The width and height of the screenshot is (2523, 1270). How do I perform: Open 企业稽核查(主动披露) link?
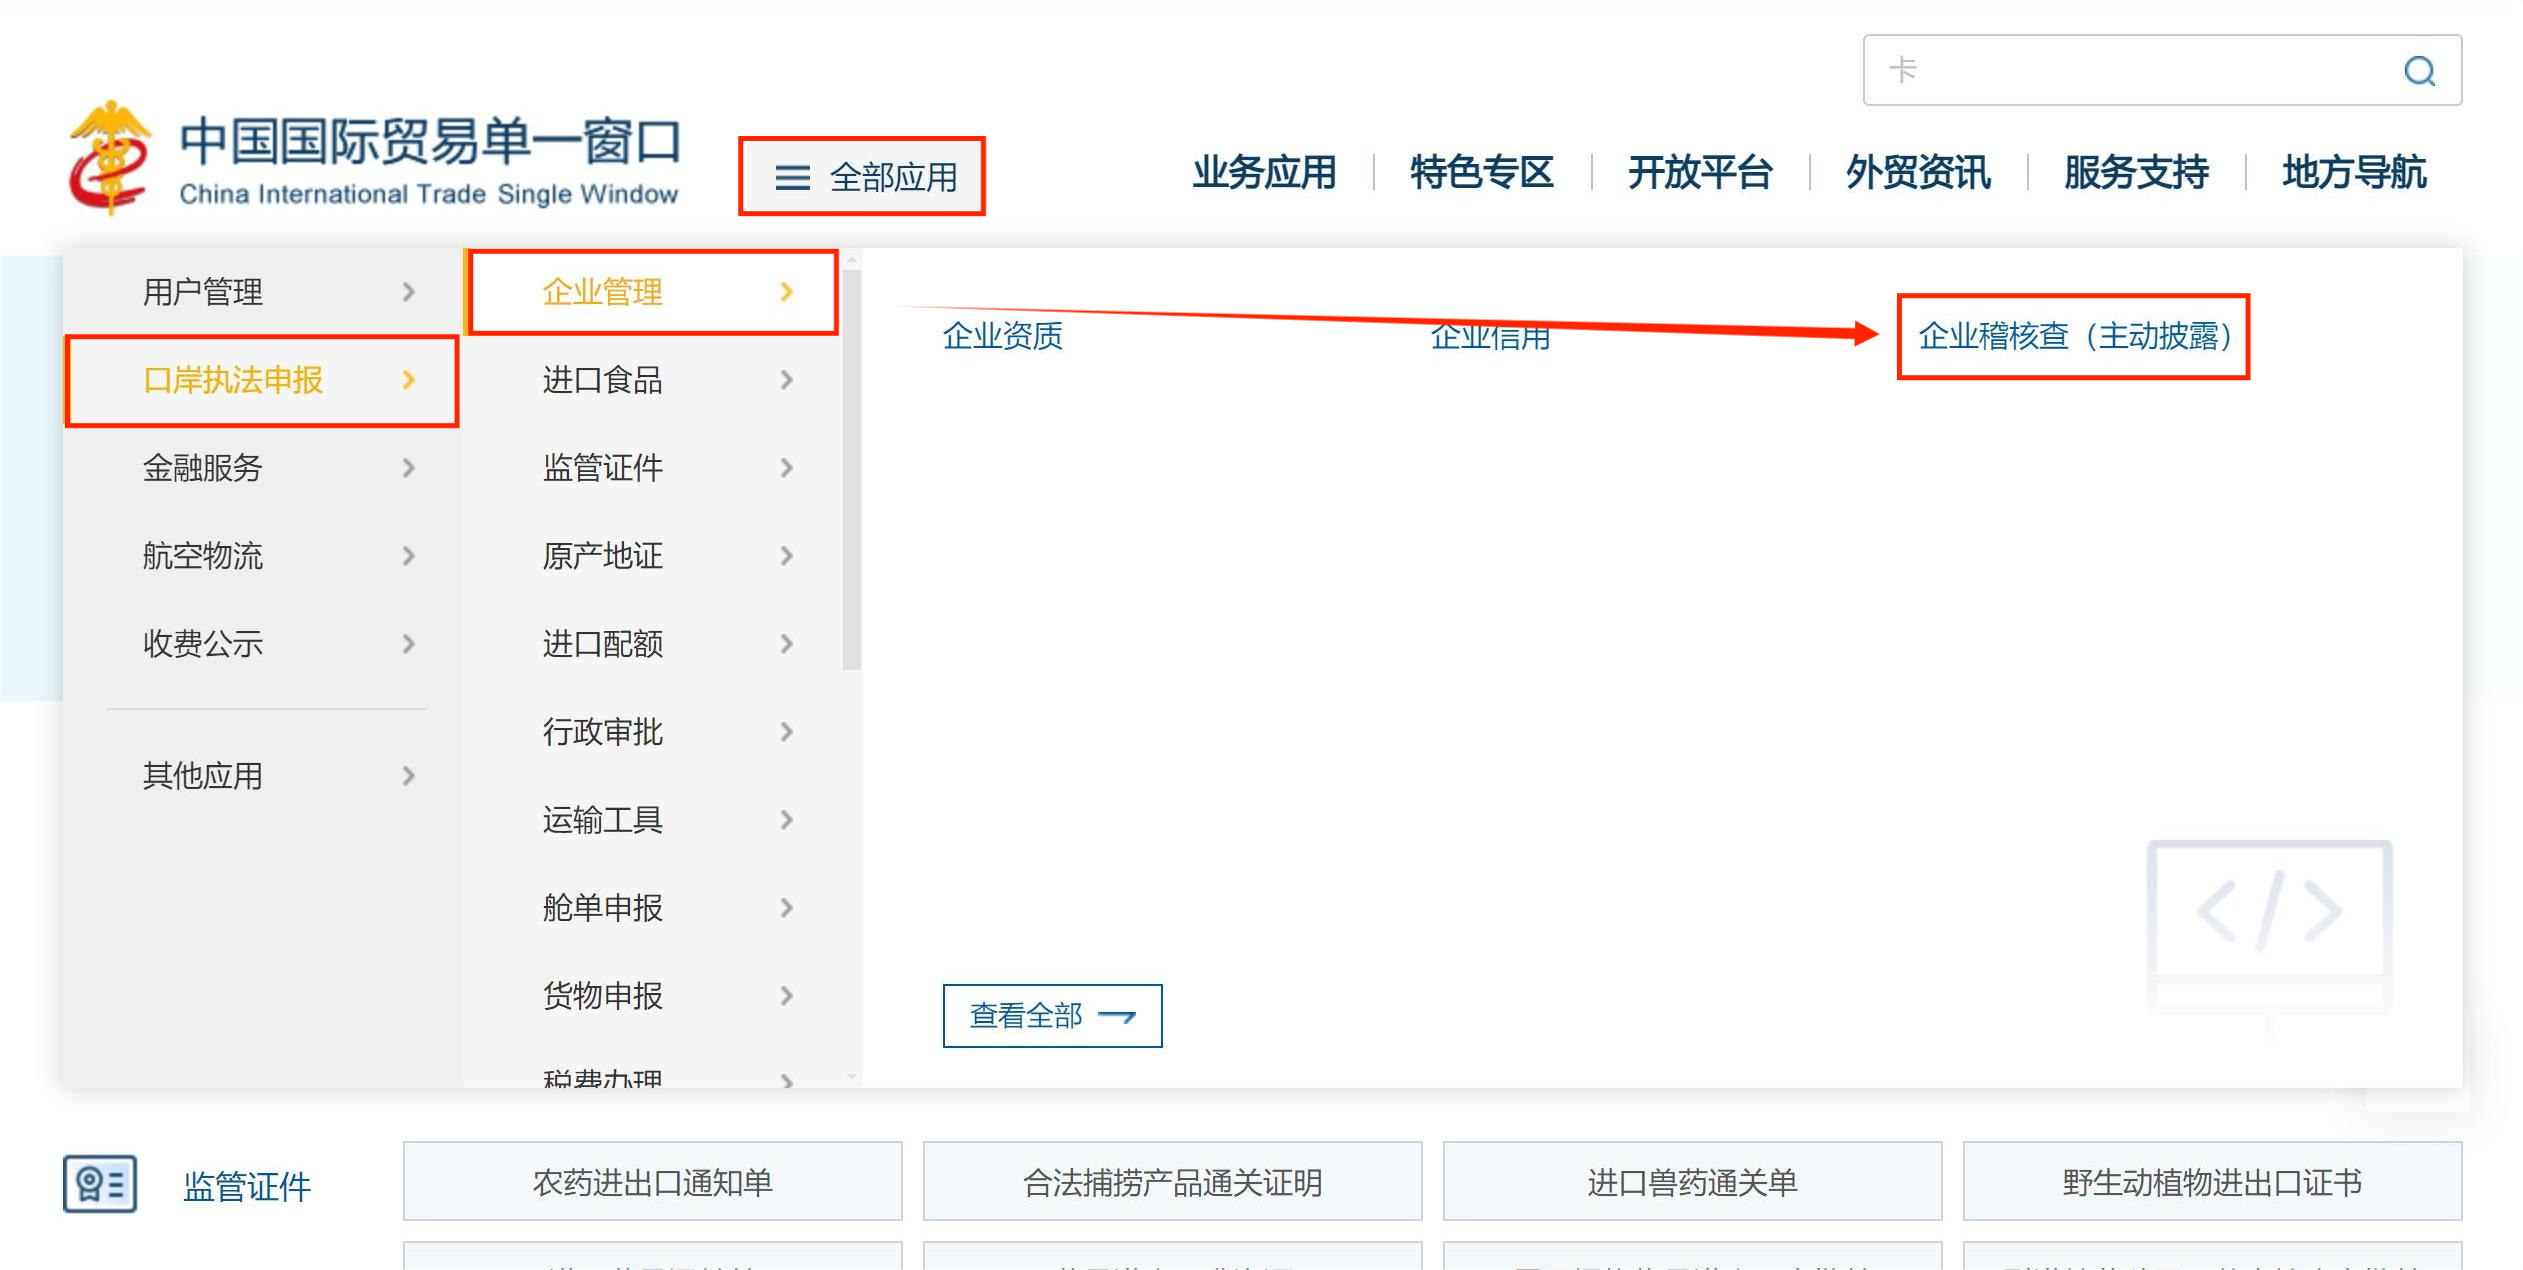[2073, 336]
